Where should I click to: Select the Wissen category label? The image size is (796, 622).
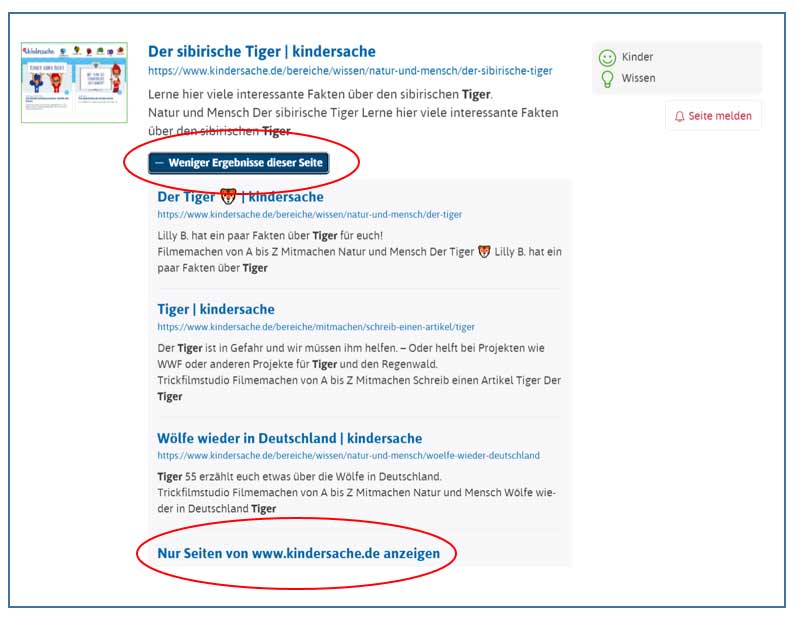click(638, 79)
